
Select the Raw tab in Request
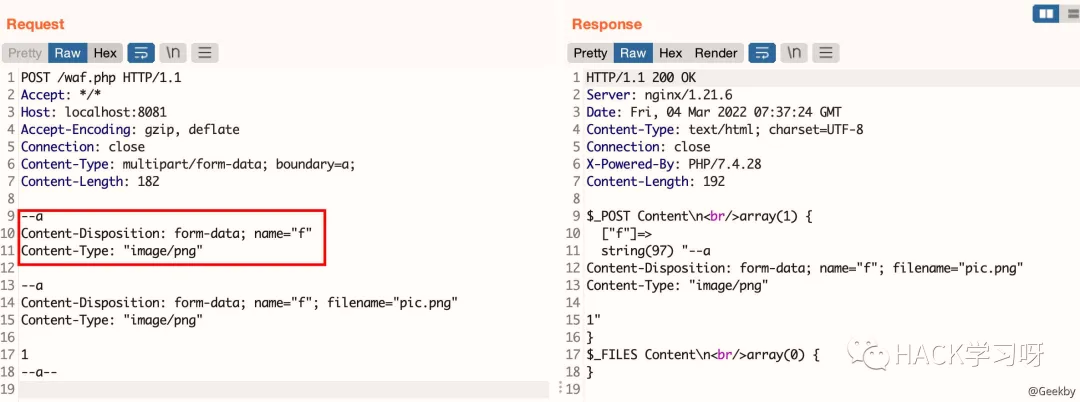point(68,53)
